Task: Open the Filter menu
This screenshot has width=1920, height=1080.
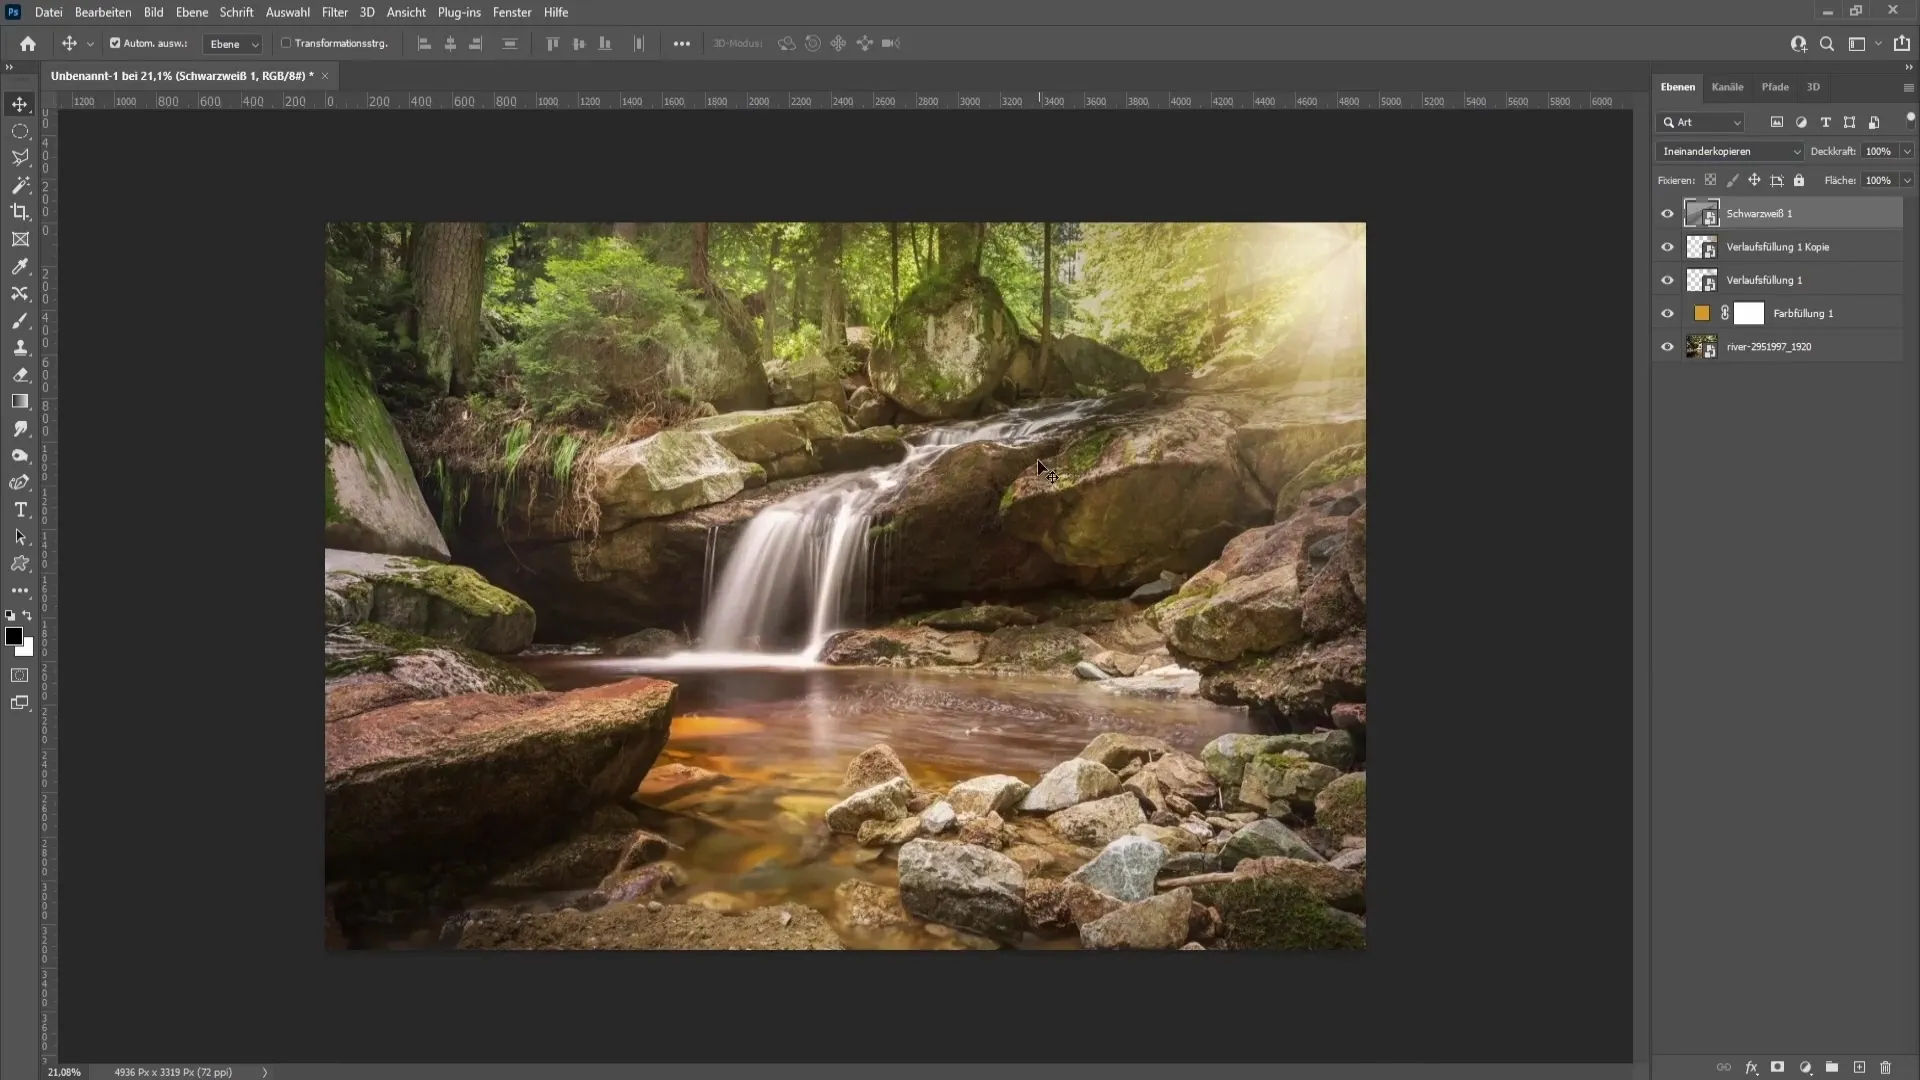Action: pos(334,12)
